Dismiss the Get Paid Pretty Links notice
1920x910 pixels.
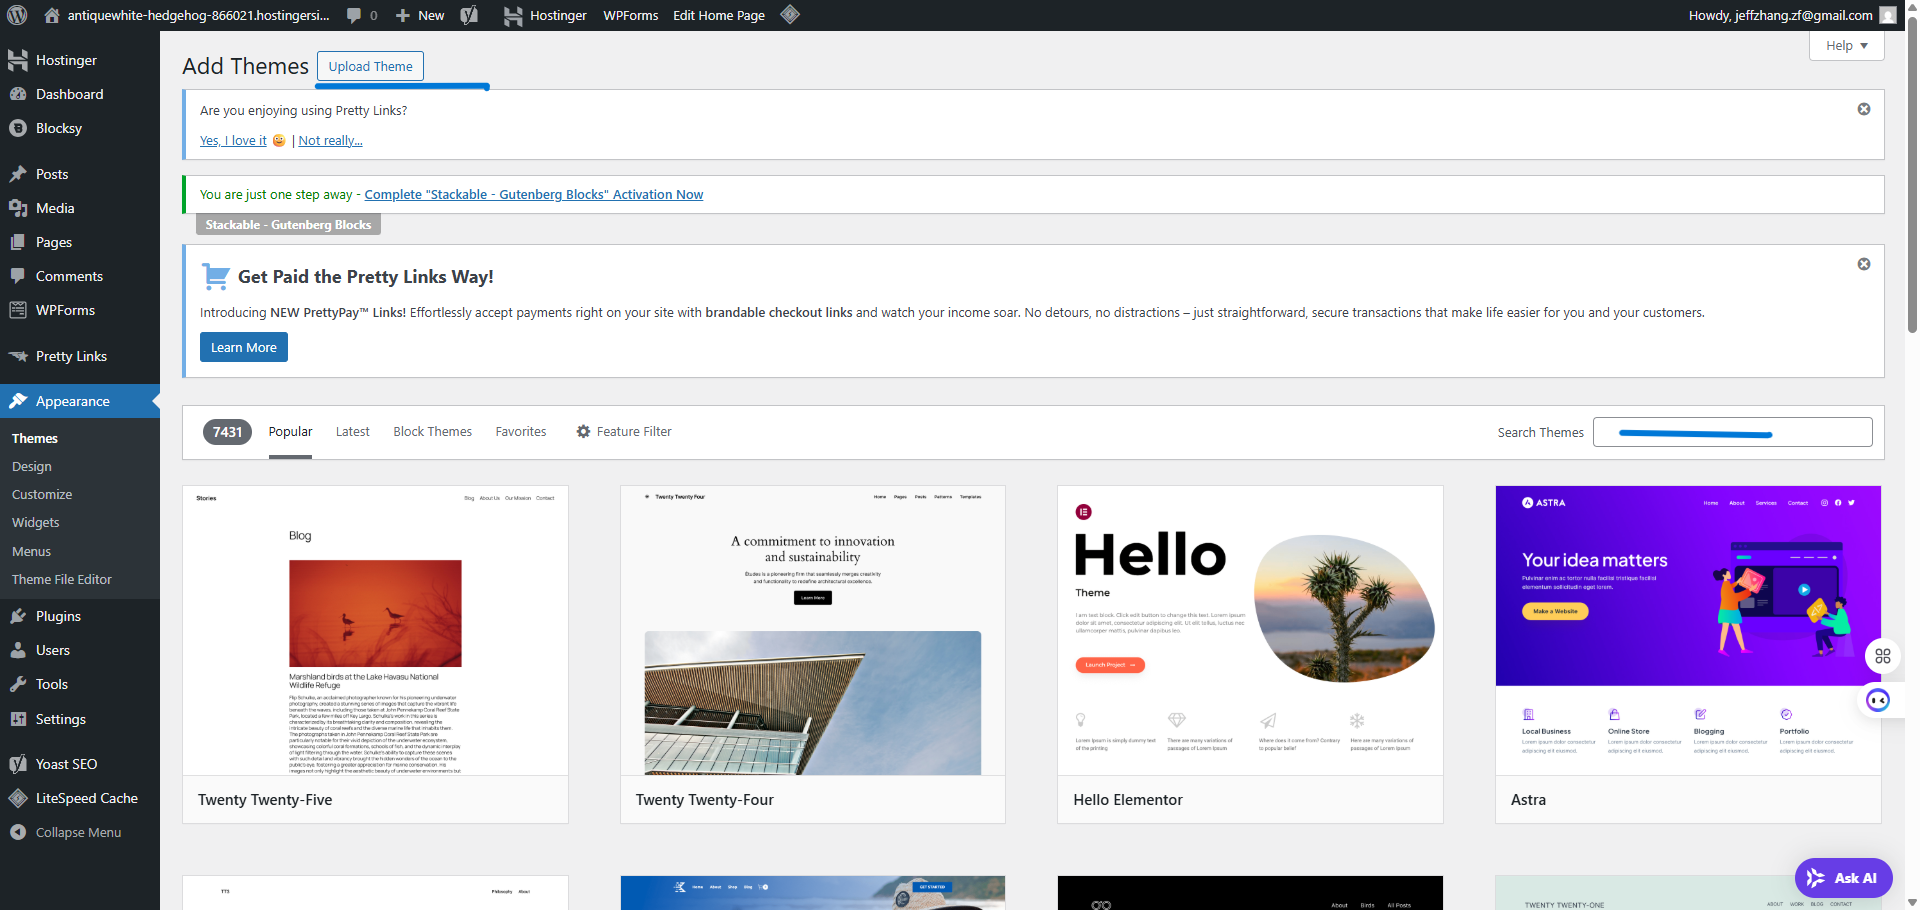pos(1864,264)
